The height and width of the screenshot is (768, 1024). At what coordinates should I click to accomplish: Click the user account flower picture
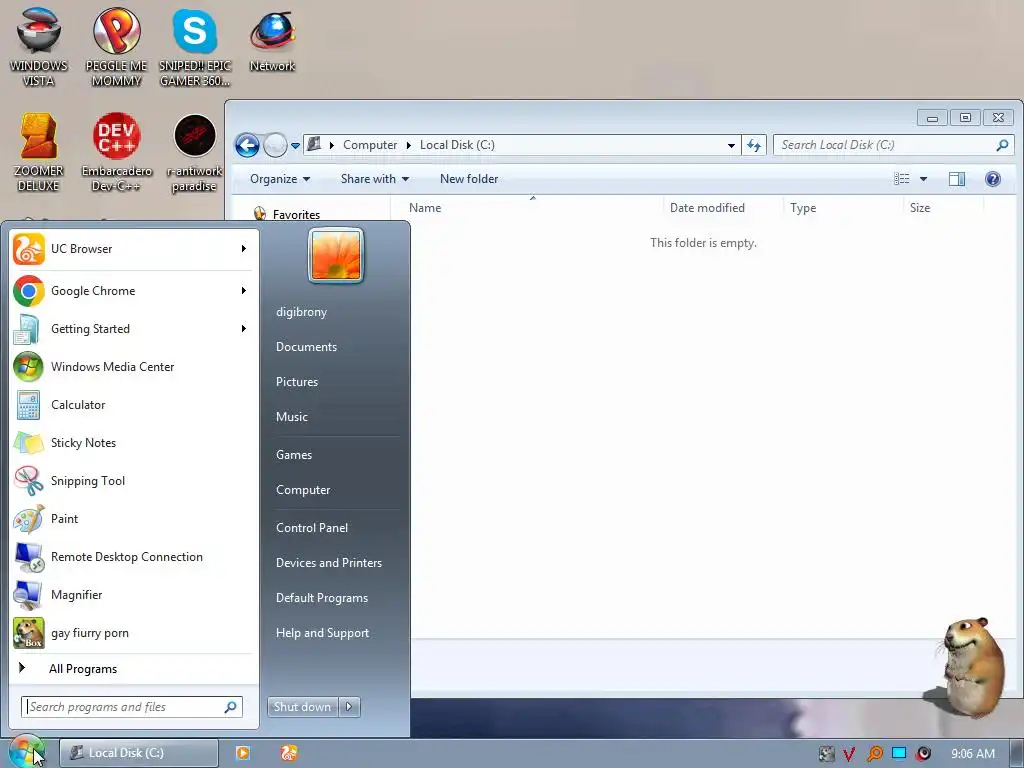point(336,255)
